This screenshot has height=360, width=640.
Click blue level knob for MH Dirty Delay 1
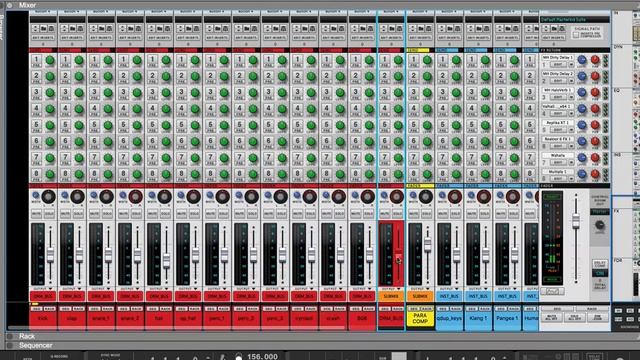(x=582, y=60)
